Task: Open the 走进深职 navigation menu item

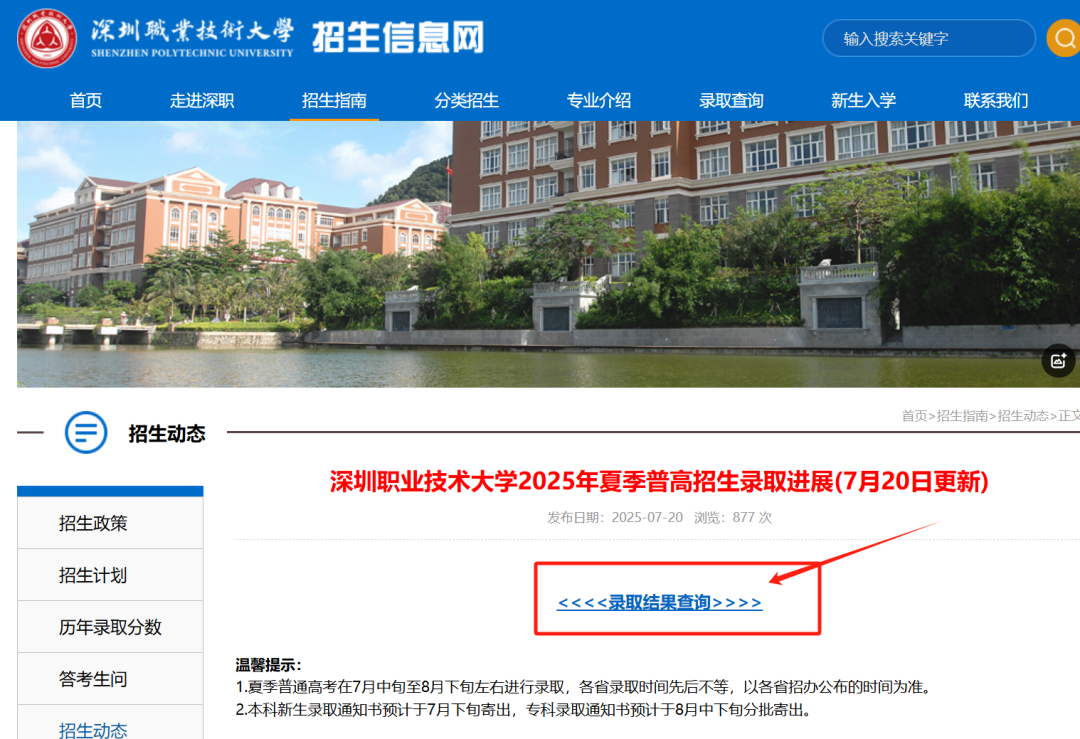Action: point(202,101)
